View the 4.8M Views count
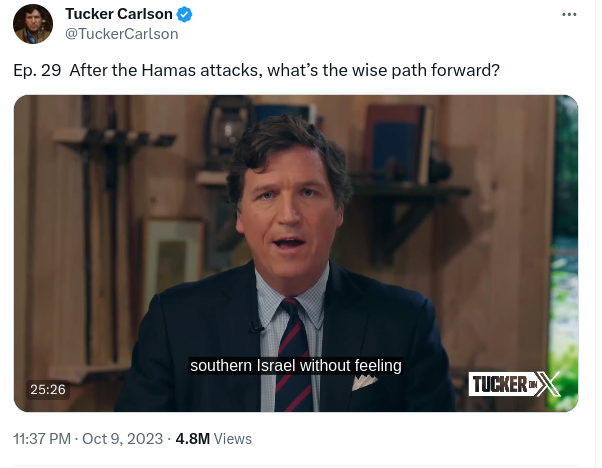 (214, 438)
